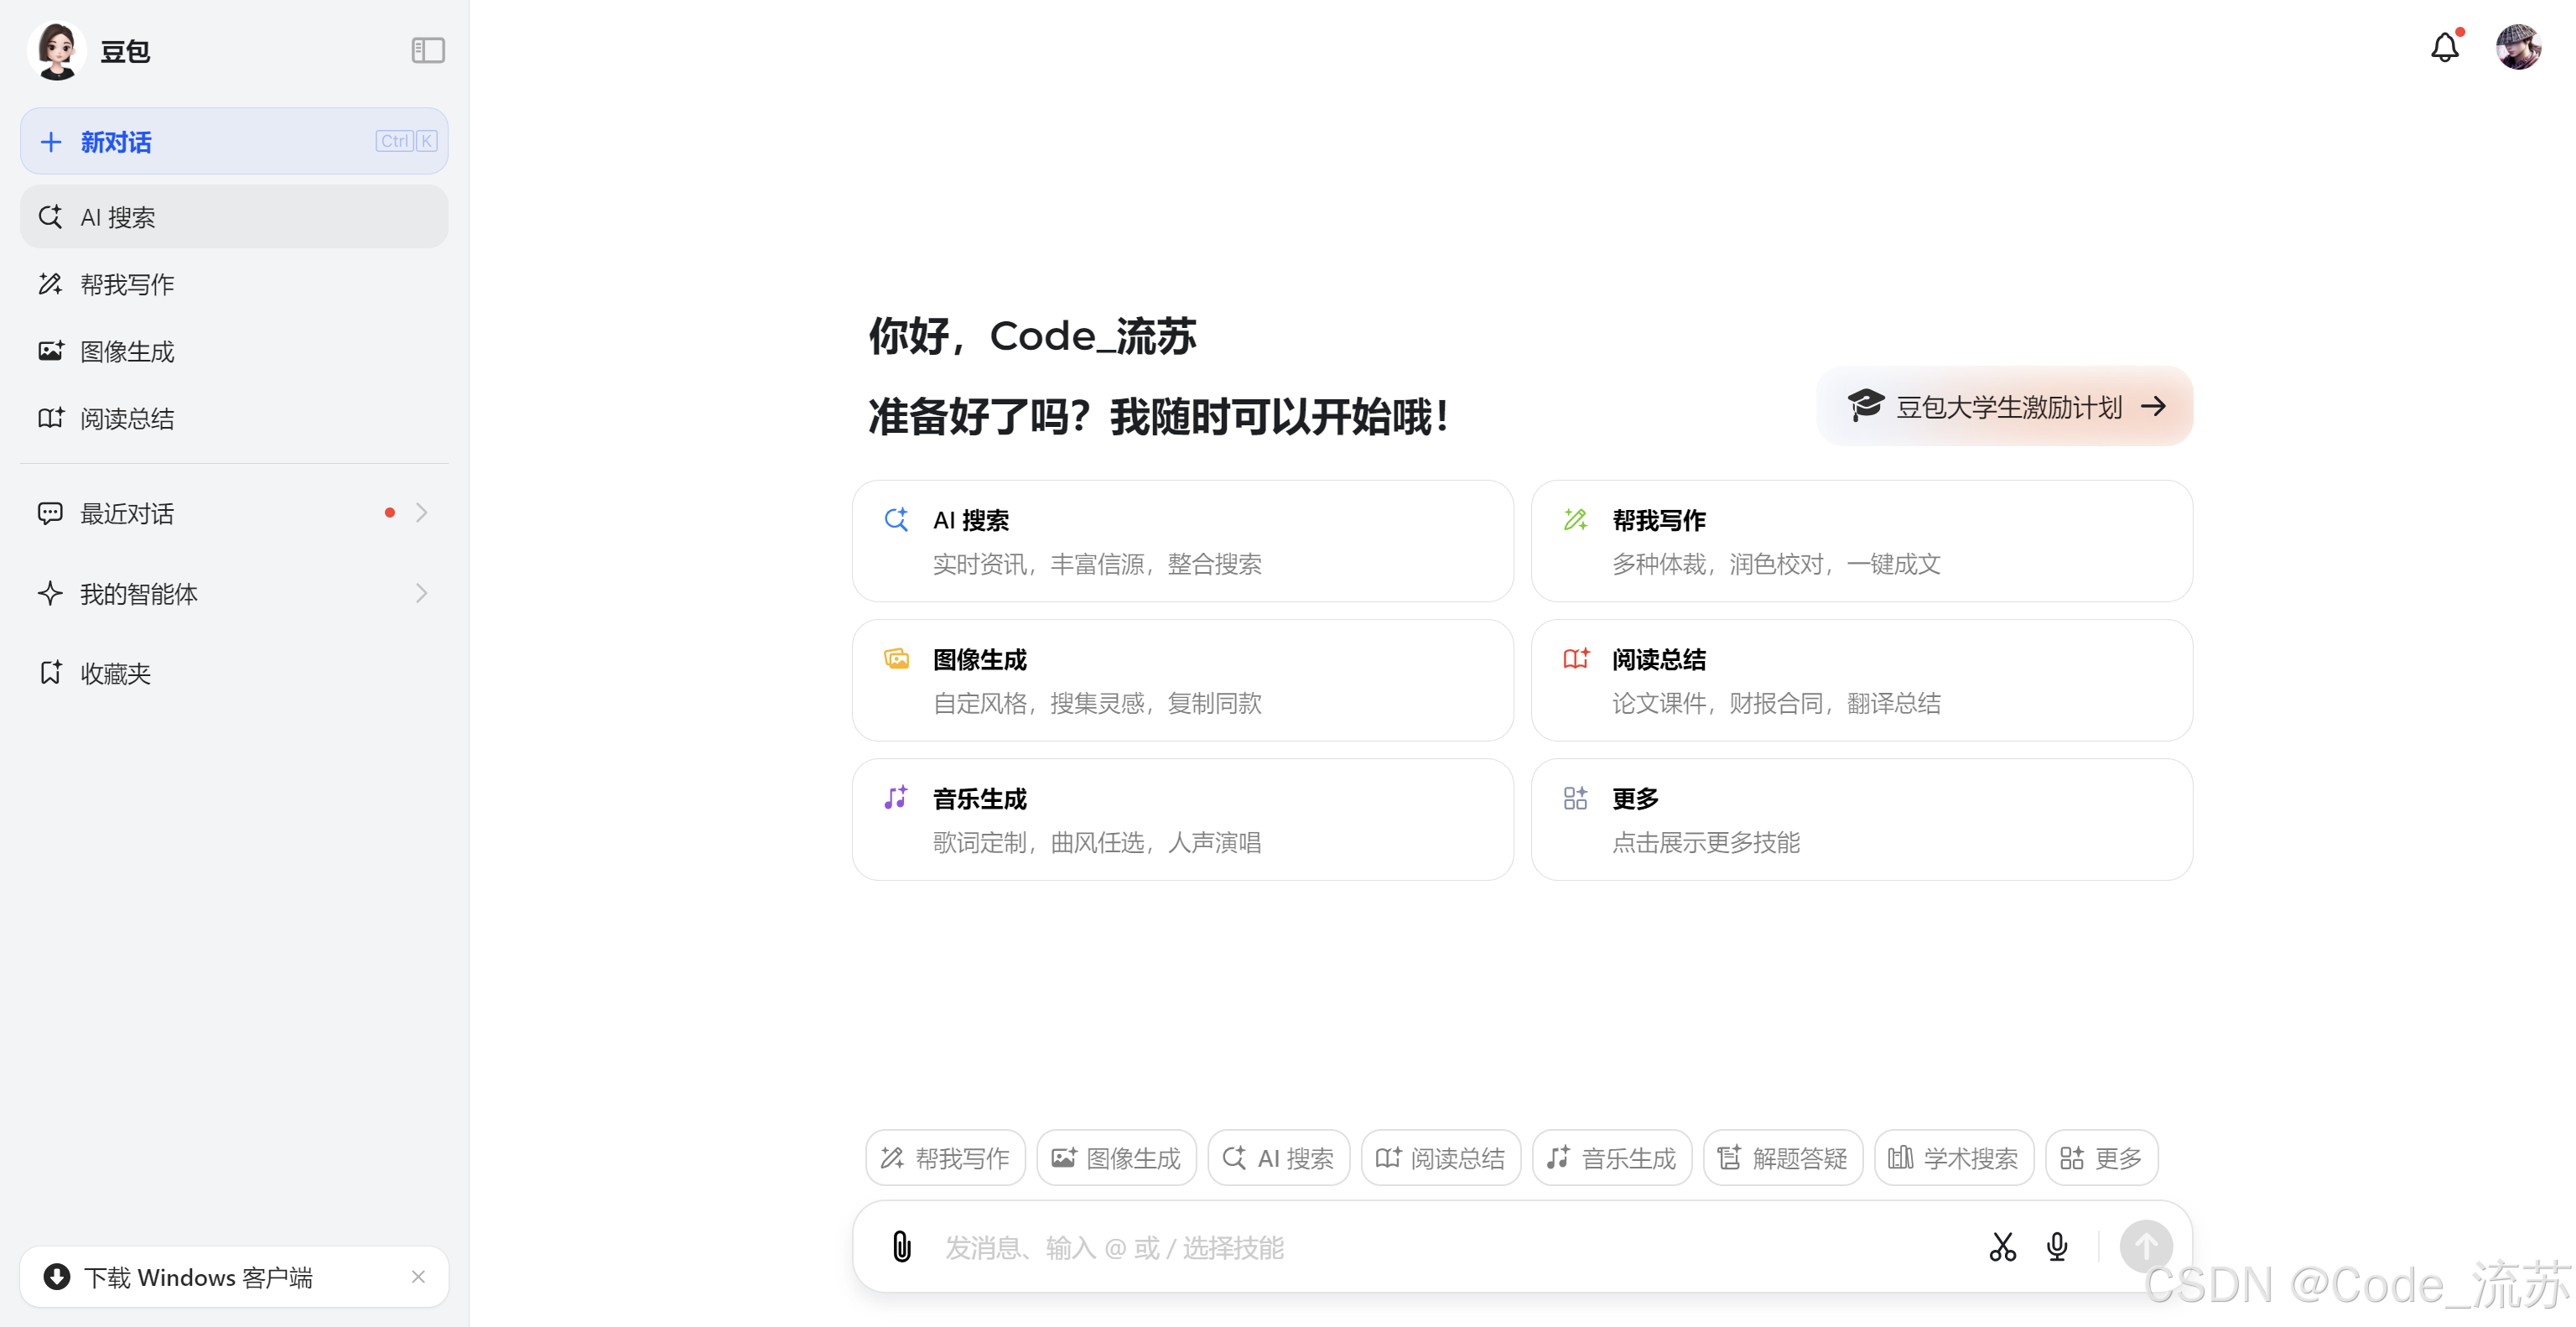Image resolution: width=2576 pixels, height=1327 pixels.
Task: Dismiss the Windows client download banner
Action: click(x=418, y=1276)
